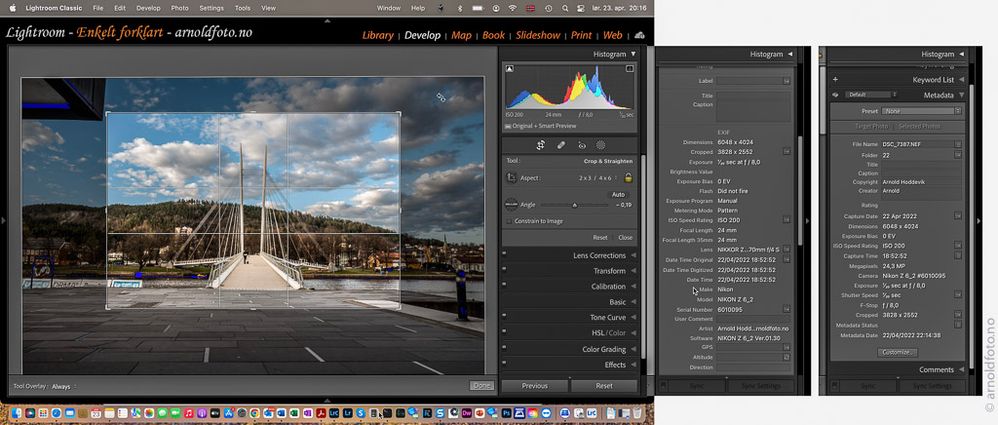Expand the HSL / Color panel

coord(633,333)
